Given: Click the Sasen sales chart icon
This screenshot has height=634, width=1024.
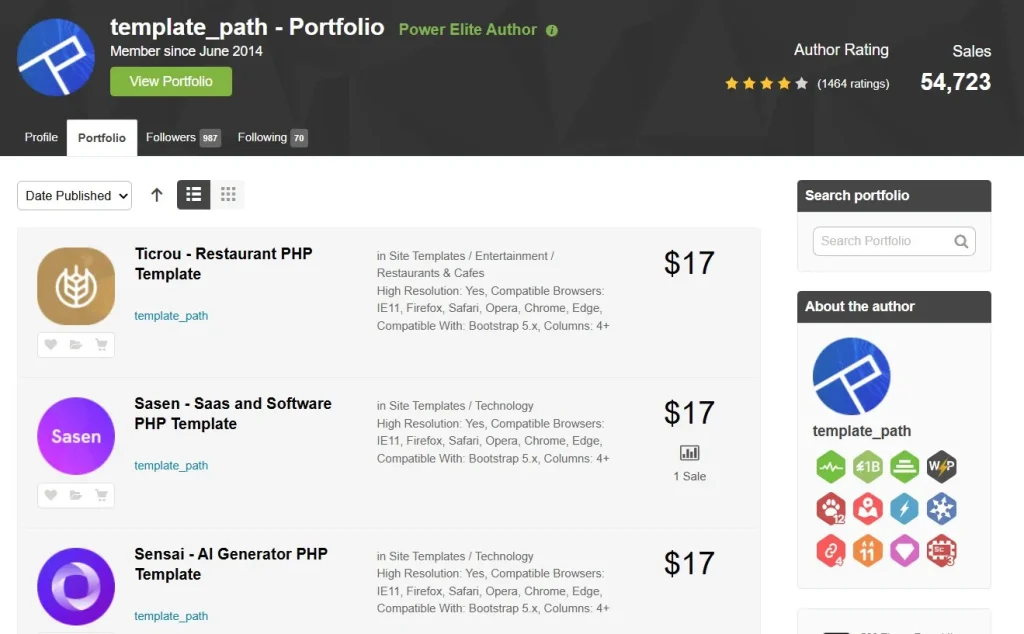Looking at the screenshot, I should pyautogui.click(x=689, y=453).
